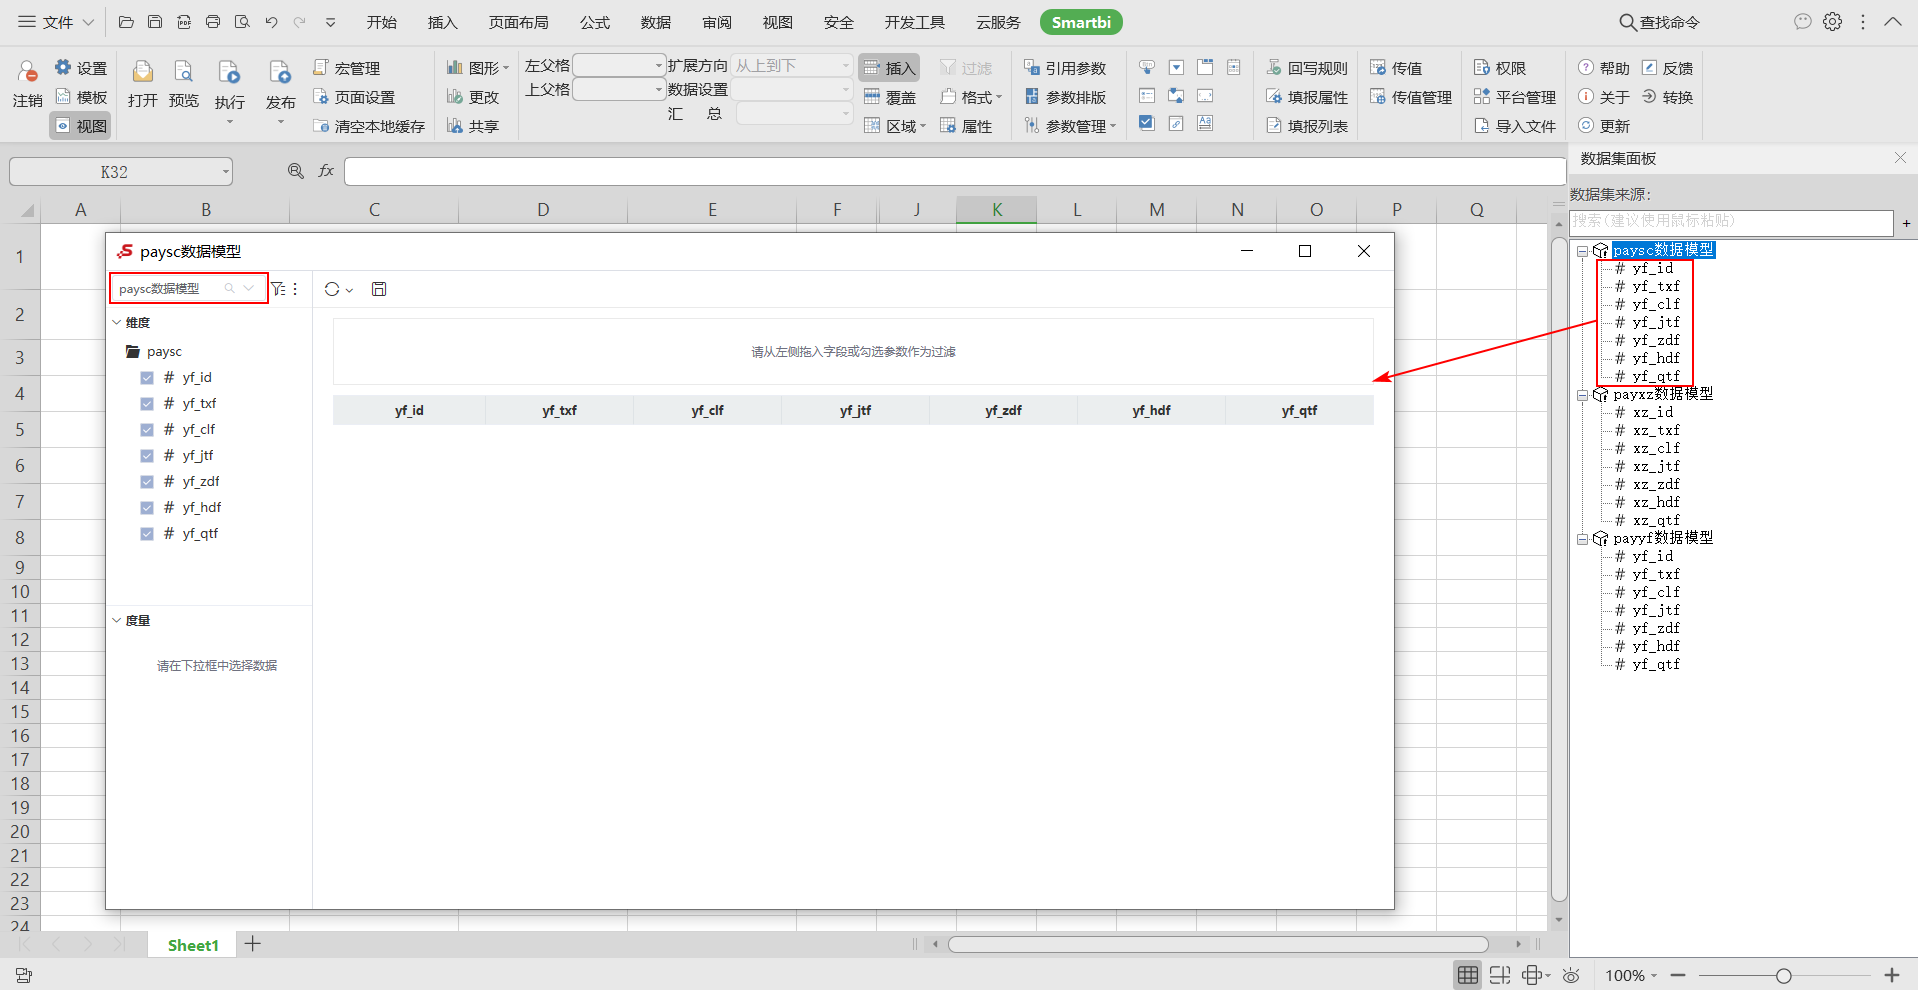Click the horizontal scrollbar of the sheet

pos(1217,944)
